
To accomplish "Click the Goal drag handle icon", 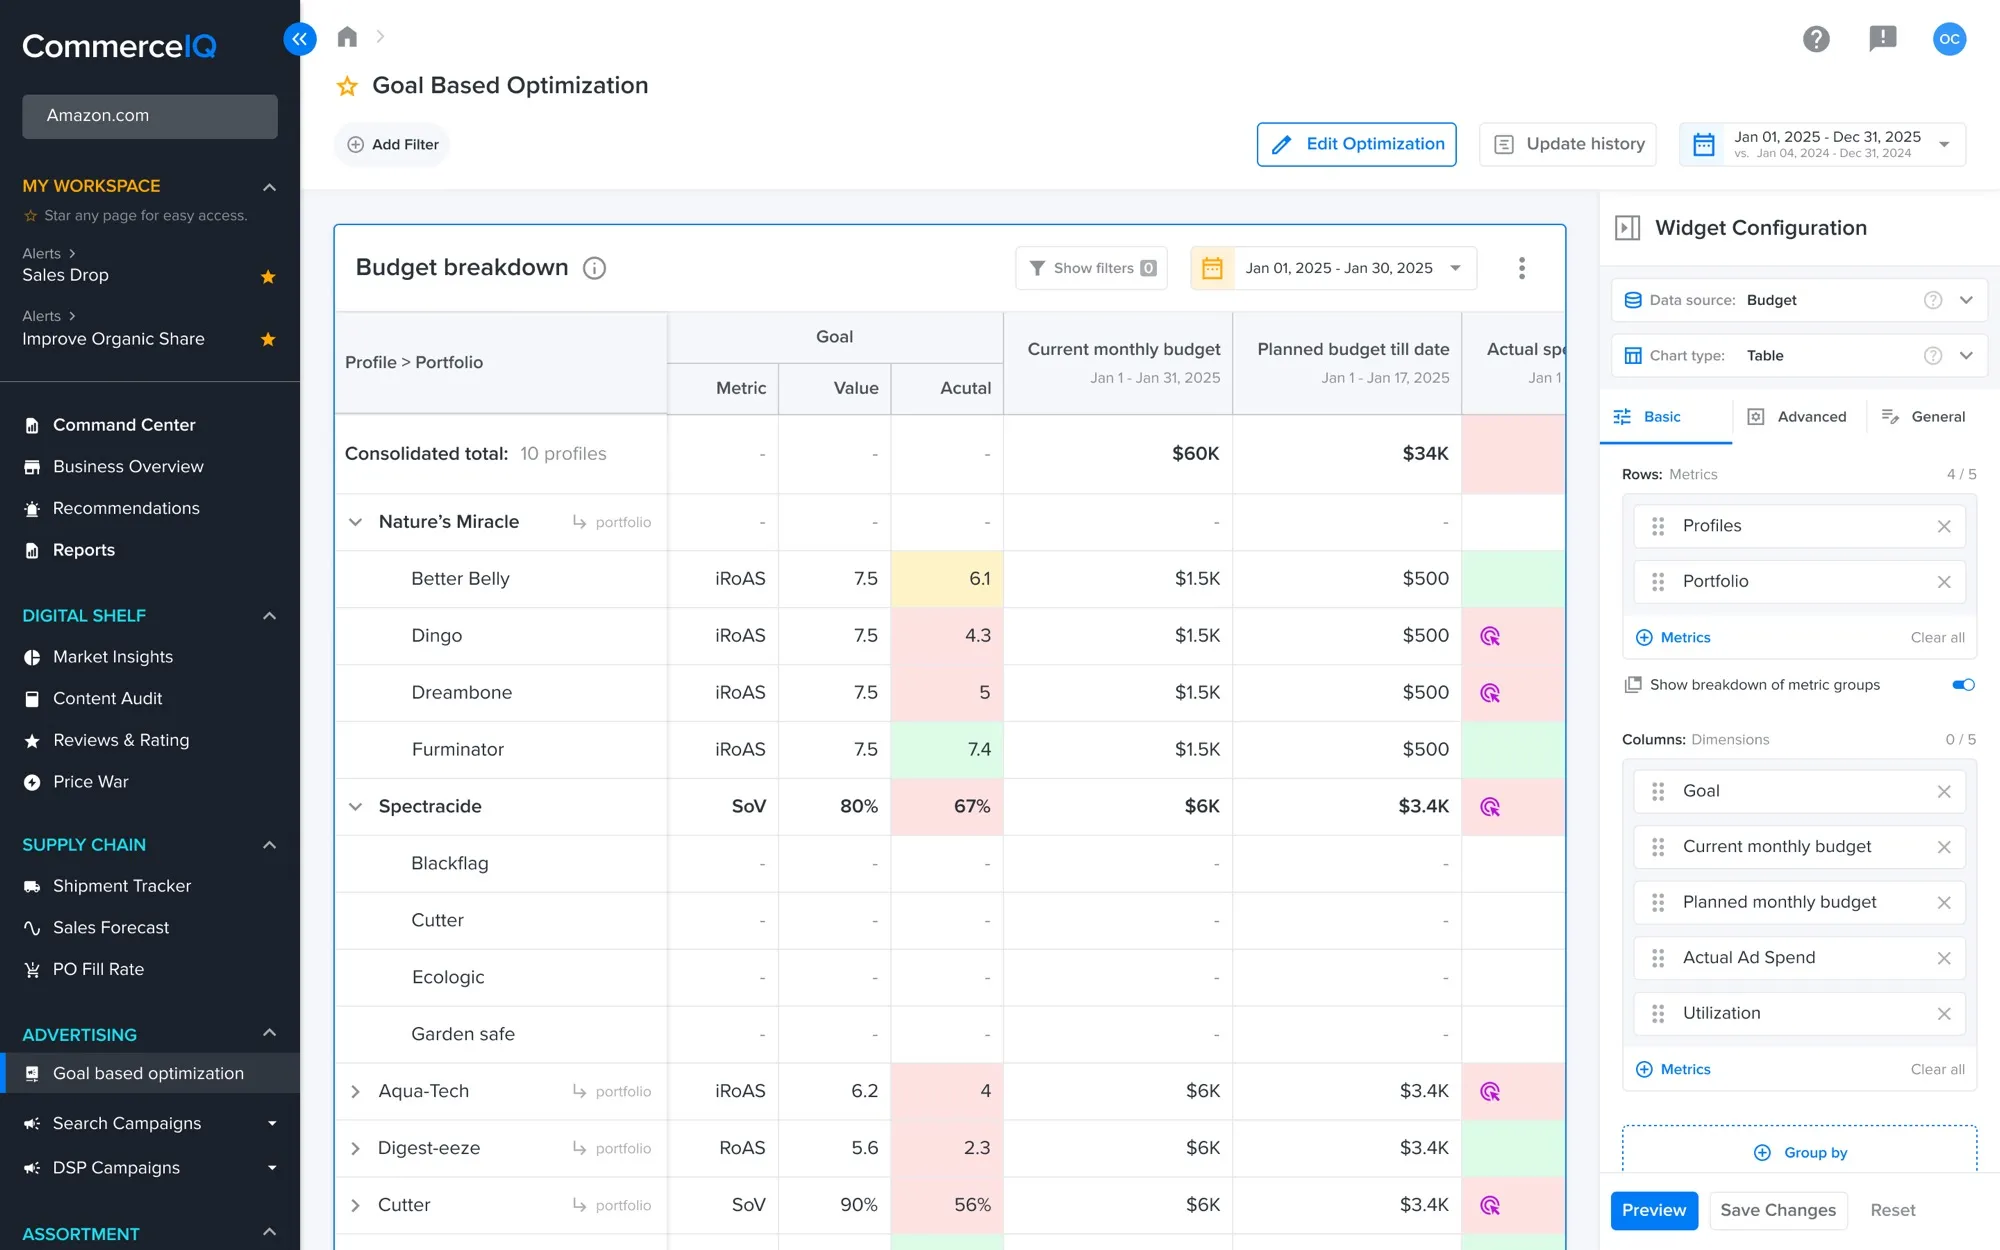I will coord(1658,792).
